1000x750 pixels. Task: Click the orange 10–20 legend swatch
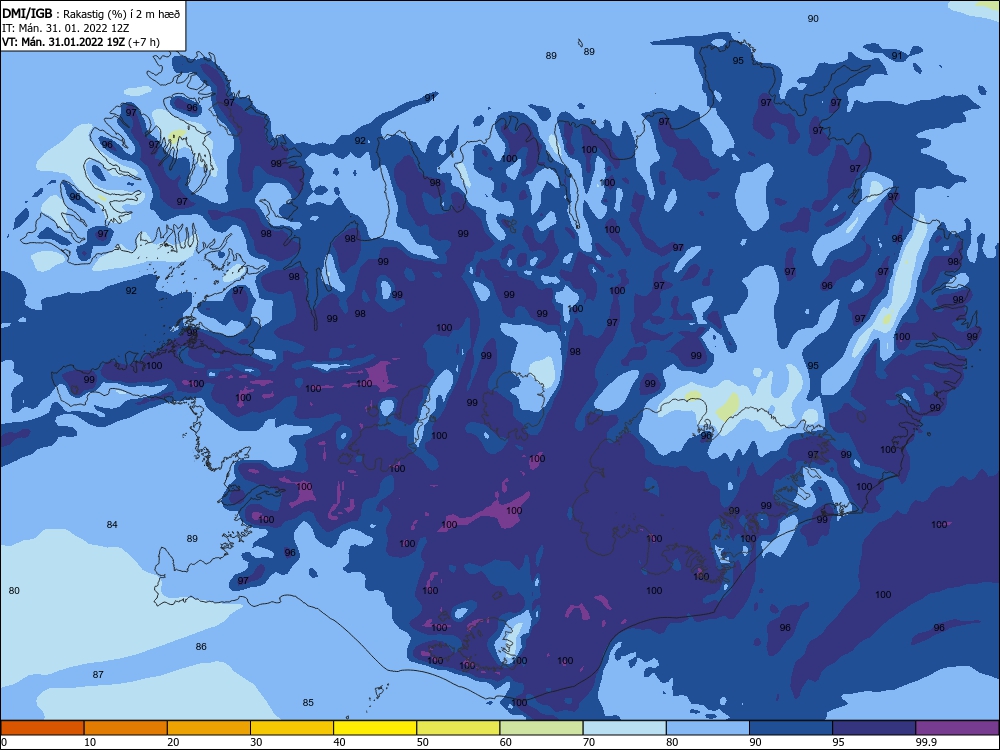(x=126, y=728)
